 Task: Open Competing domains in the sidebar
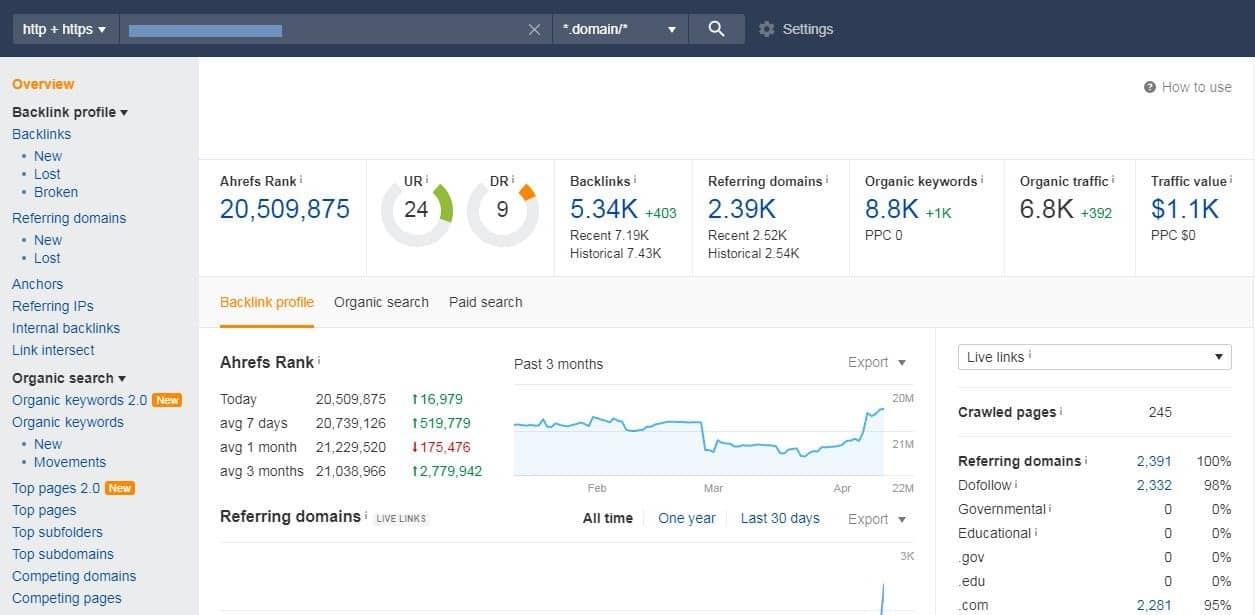click(74, 576)
